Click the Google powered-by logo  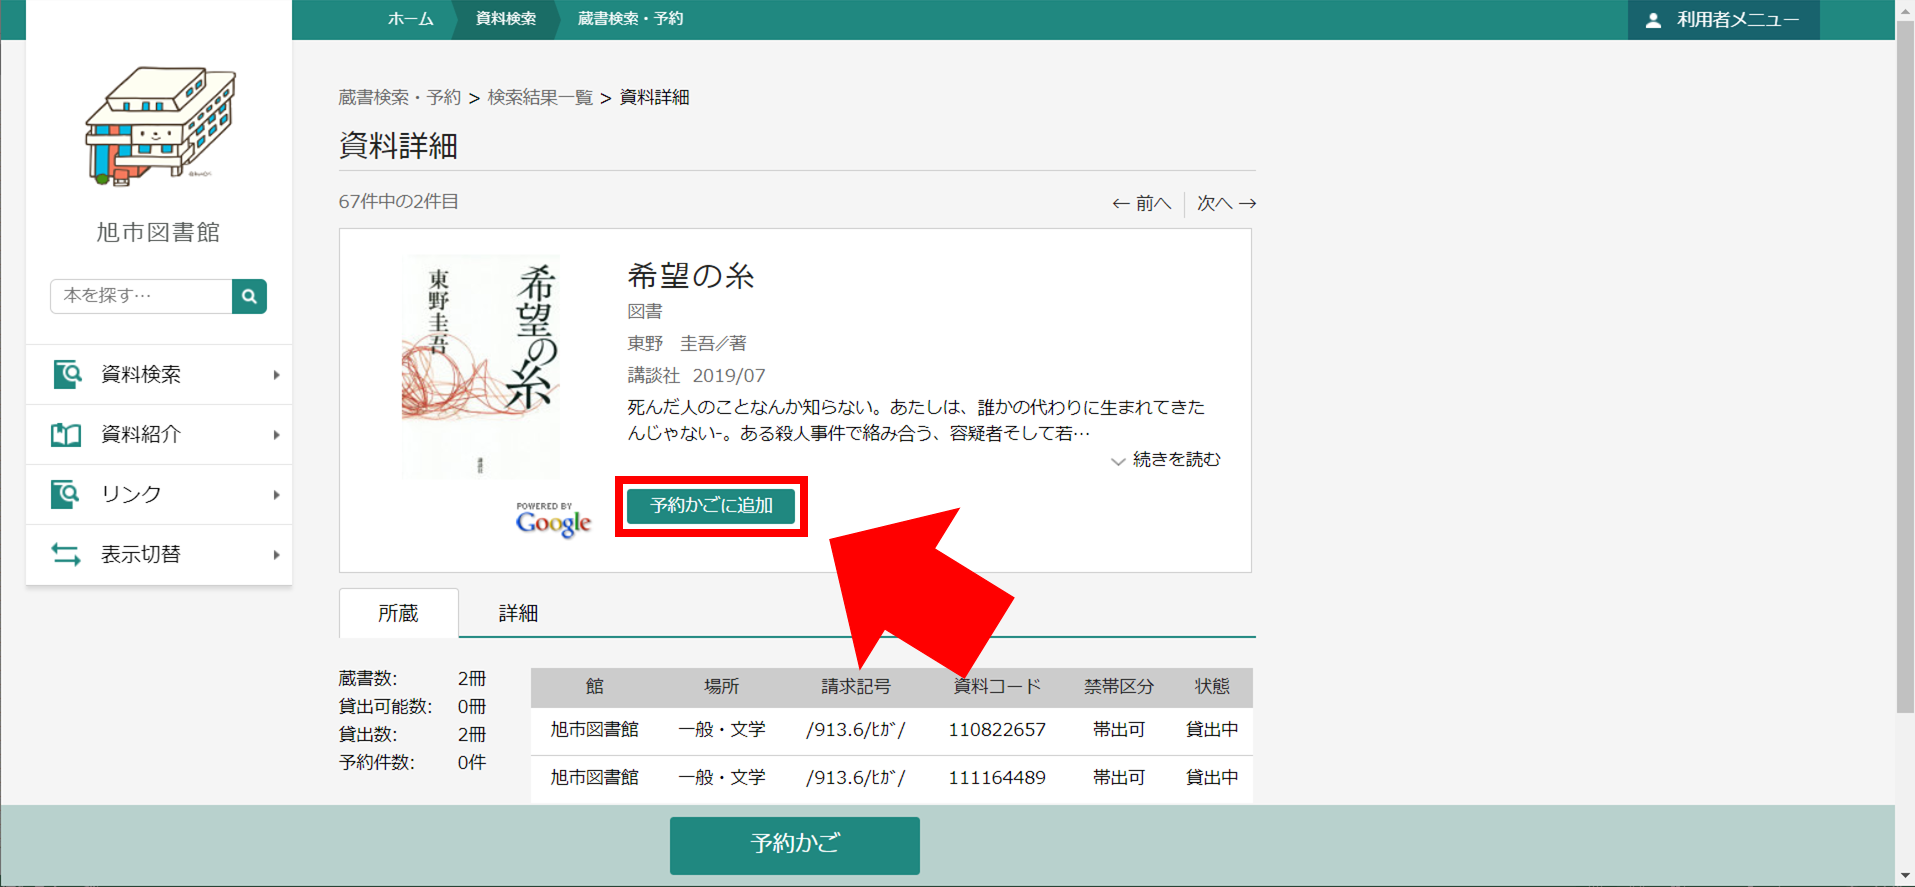point(553,520)
